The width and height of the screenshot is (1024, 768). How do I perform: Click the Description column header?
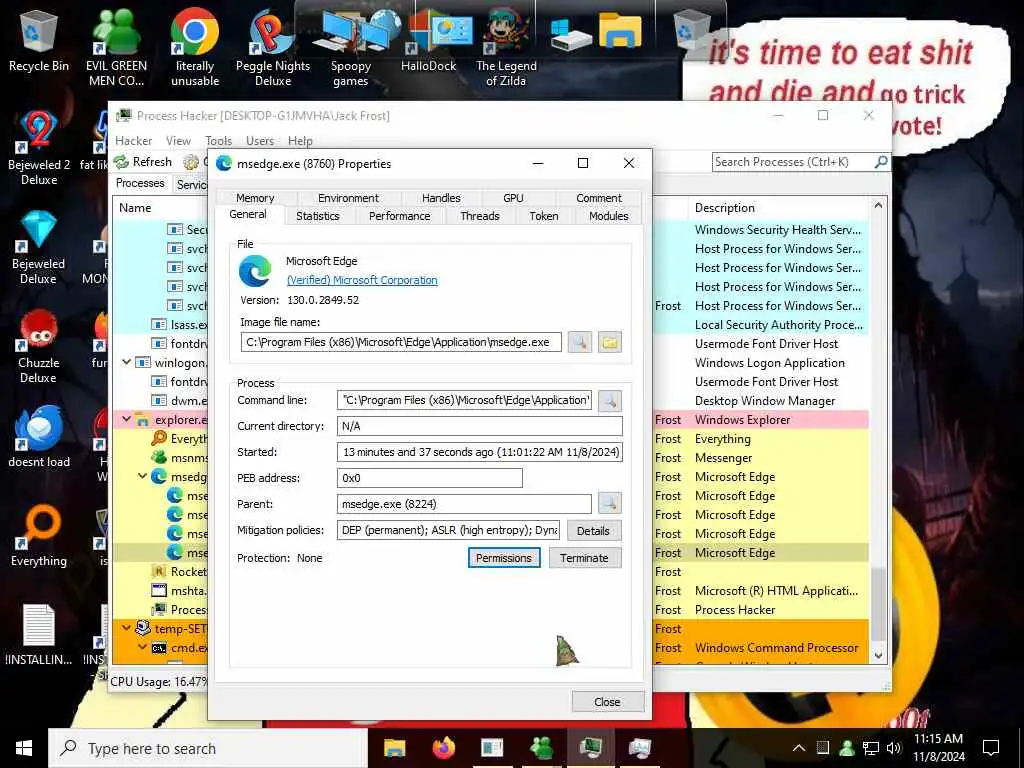[778, 208]
